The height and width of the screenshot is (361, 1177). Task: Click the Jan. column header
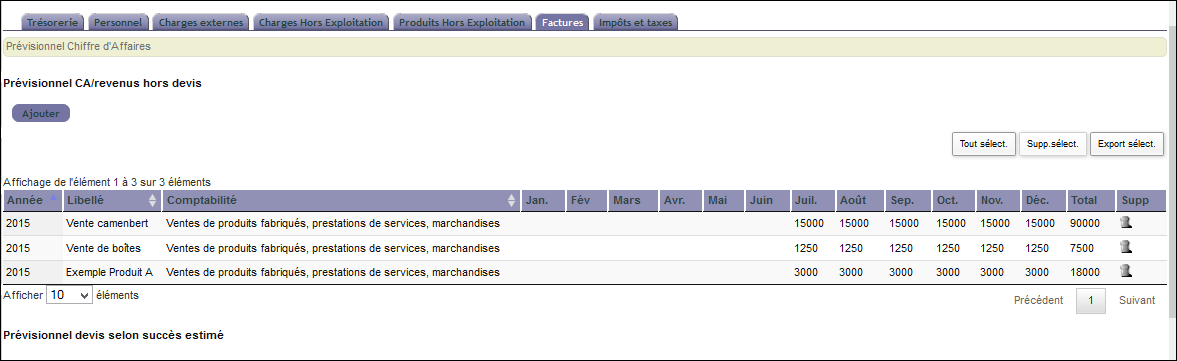click(543, 200)
